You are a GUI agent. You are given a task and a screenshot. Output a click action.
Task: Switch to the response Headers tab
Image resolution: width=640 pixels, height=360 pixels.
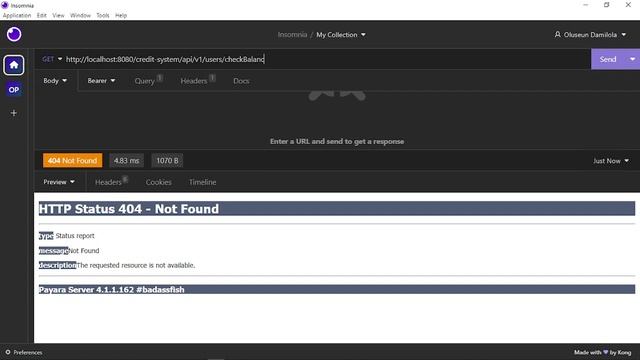click(111, 182)
